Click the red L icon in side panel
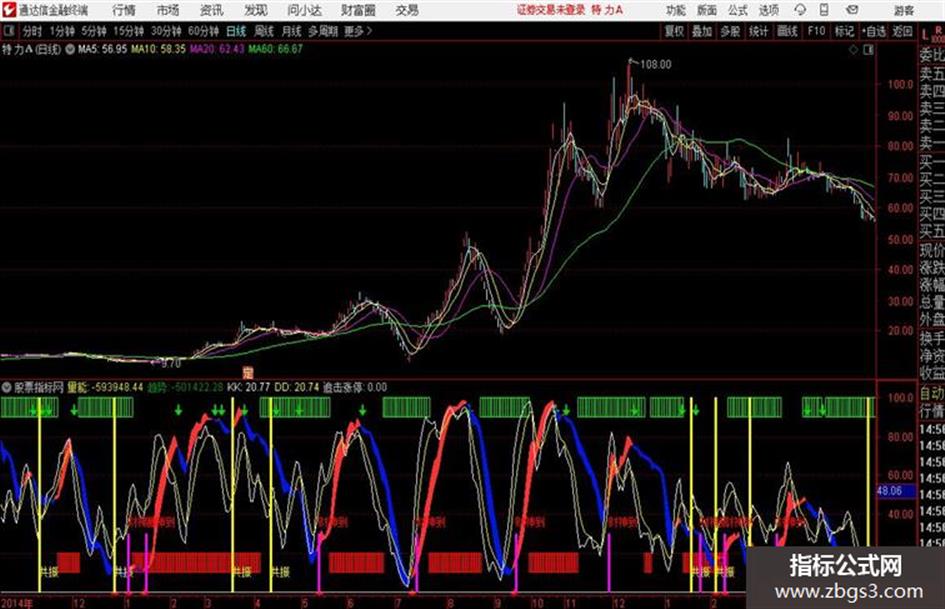This screenshot has width=945, height=609. 926,36
